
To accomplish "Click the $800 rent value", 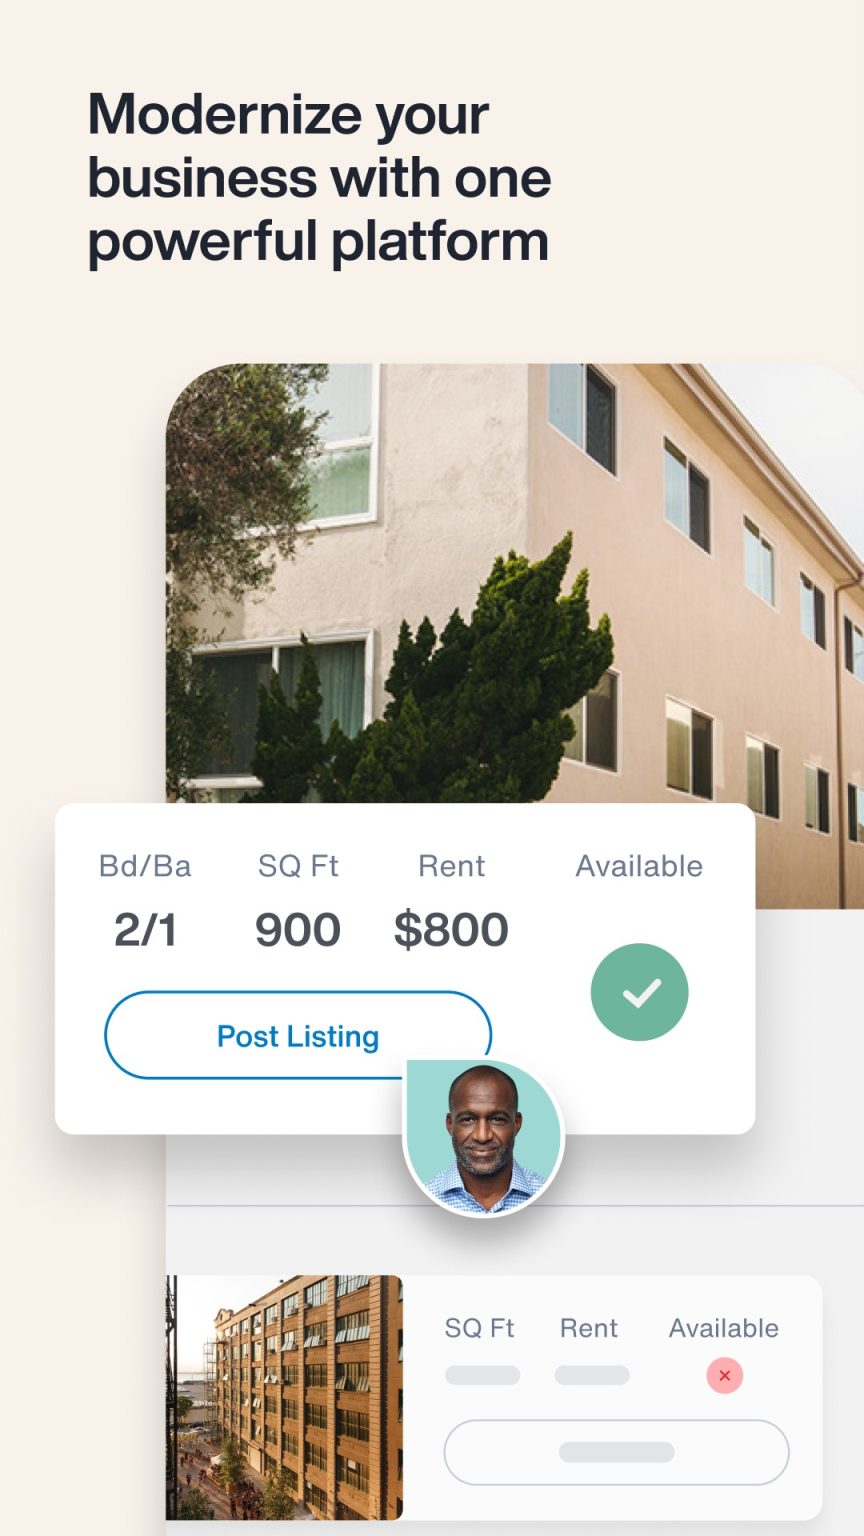I will [x=452, y=928].
